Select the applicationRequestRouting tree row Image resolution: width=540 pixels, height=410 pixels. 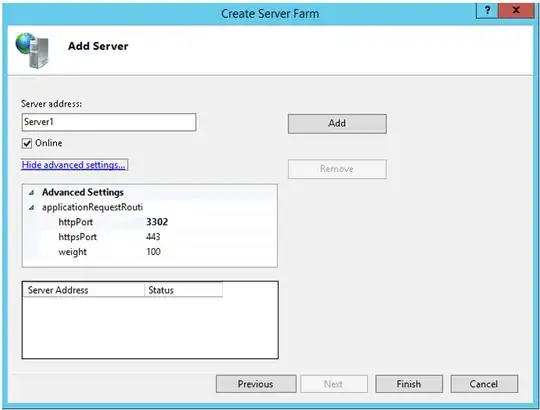pyautogui.click(x=150, y=207)
